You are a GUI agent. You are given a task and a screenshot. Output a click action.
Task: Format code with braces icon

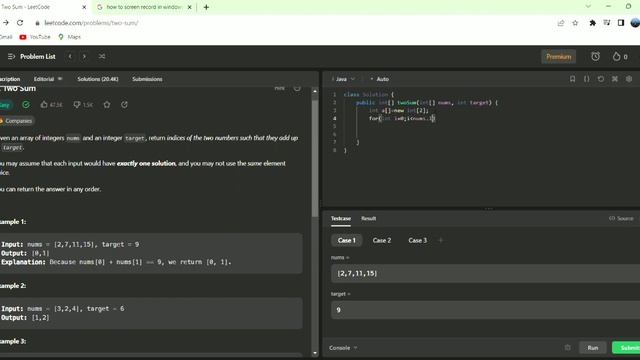[x=587, y=79]
